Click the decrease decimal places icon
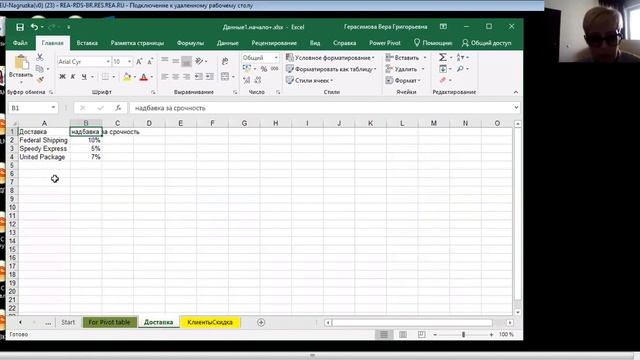Viewport: 640px width, 360px height. (258, 80)
